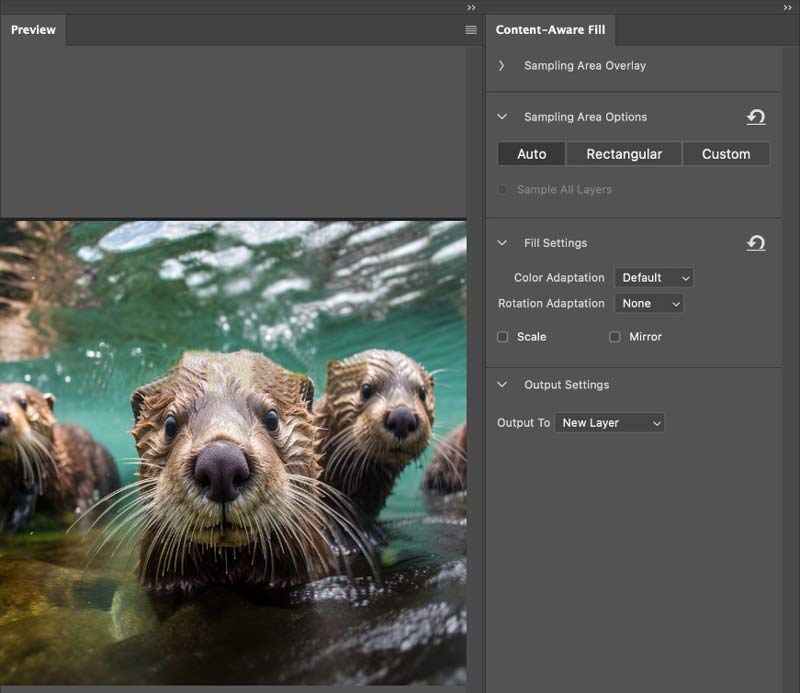This screenshot has width=800, height=693.
Task: Open the Output To dropdown
Action: click(x=609, y=423)
